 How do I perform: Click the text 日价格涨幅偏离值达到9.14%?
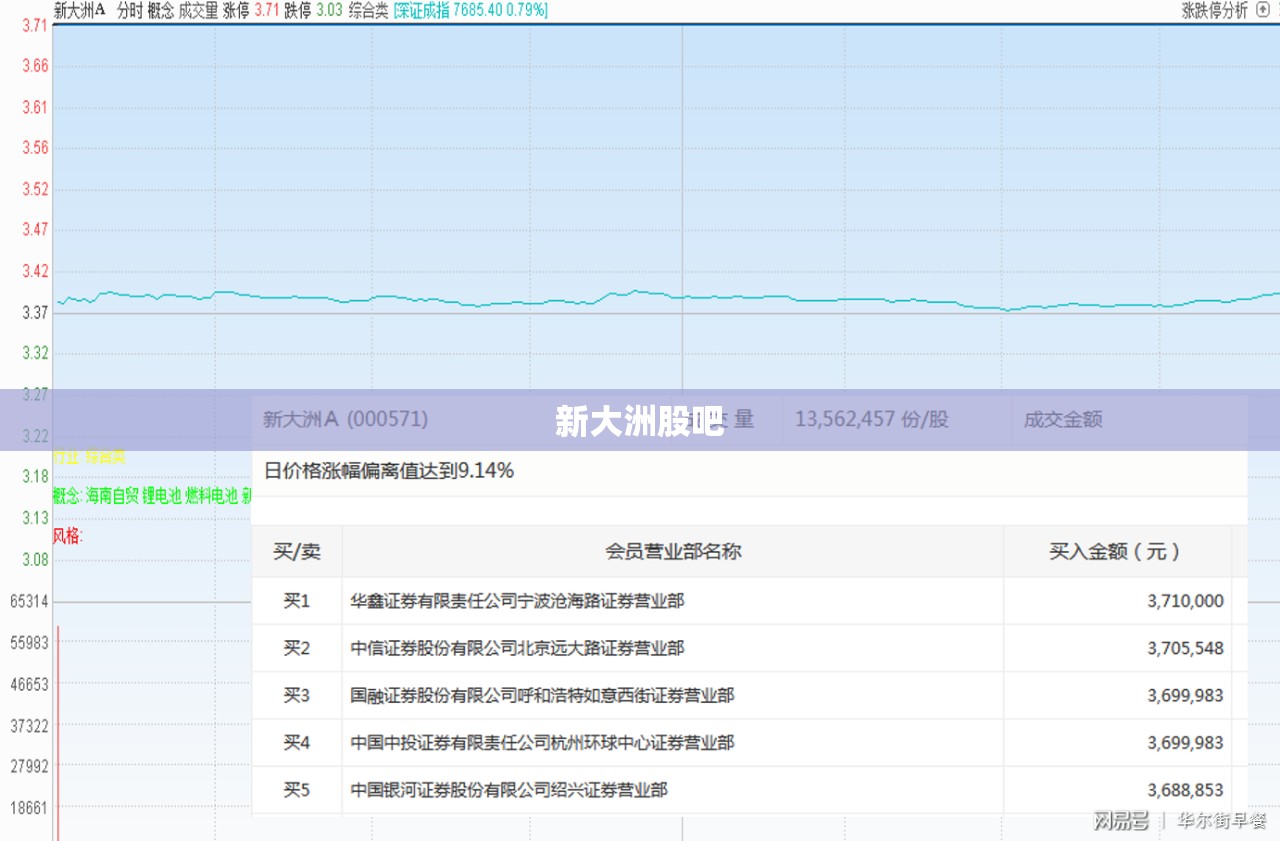[389, 471]
